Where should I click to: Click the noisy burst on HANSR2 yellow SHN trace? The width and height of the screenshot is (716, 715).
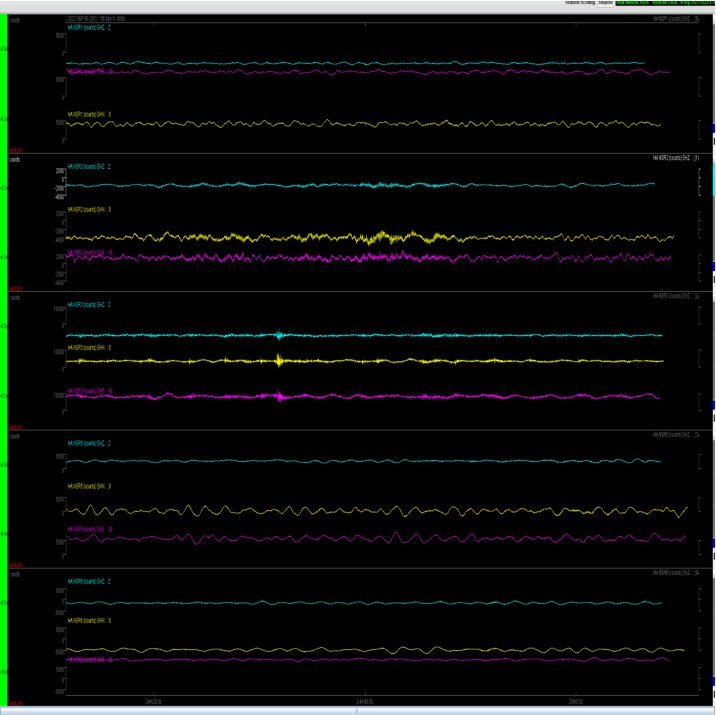382,237
